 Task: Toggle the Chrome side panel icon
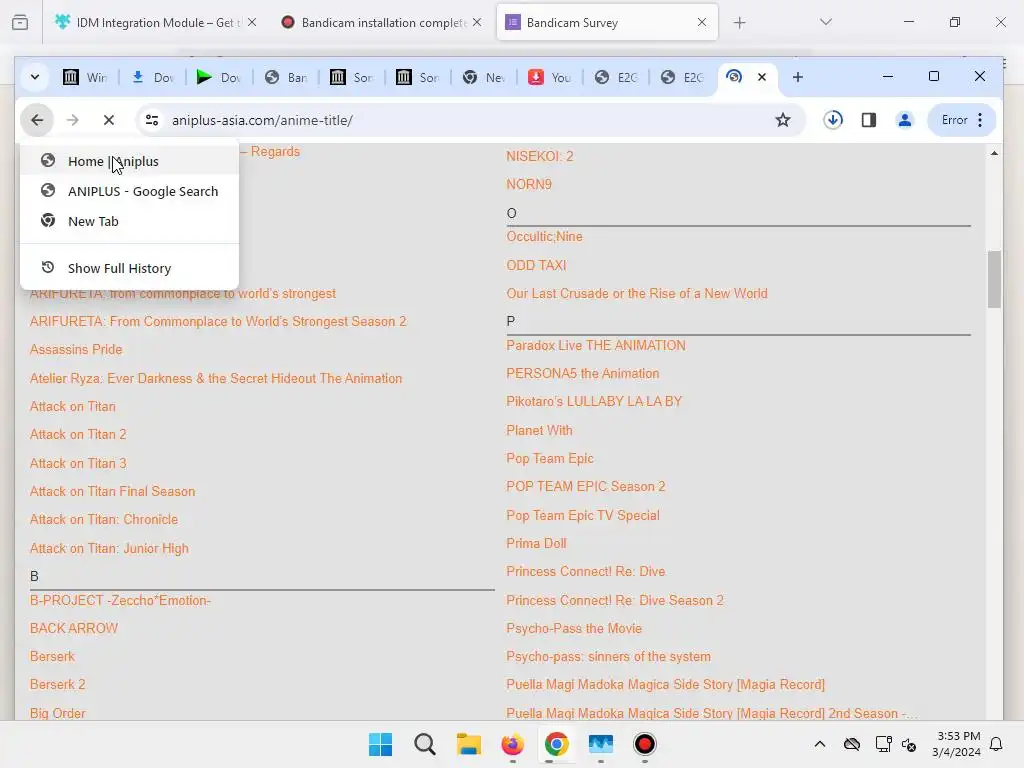(x=869, y=120)
